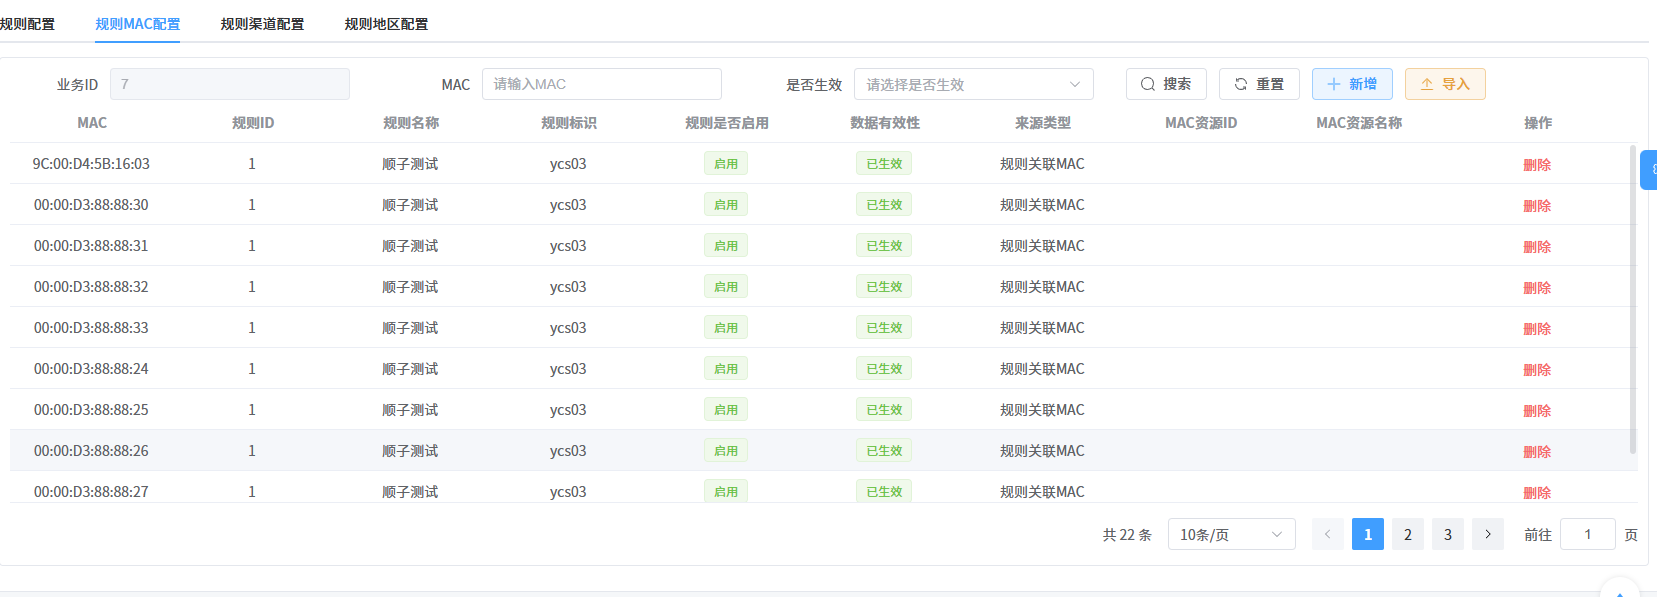Delete the 00:00:D3:88:88:27 row
Viewport: 1657px width, 597px height.
pos(1537,493)
